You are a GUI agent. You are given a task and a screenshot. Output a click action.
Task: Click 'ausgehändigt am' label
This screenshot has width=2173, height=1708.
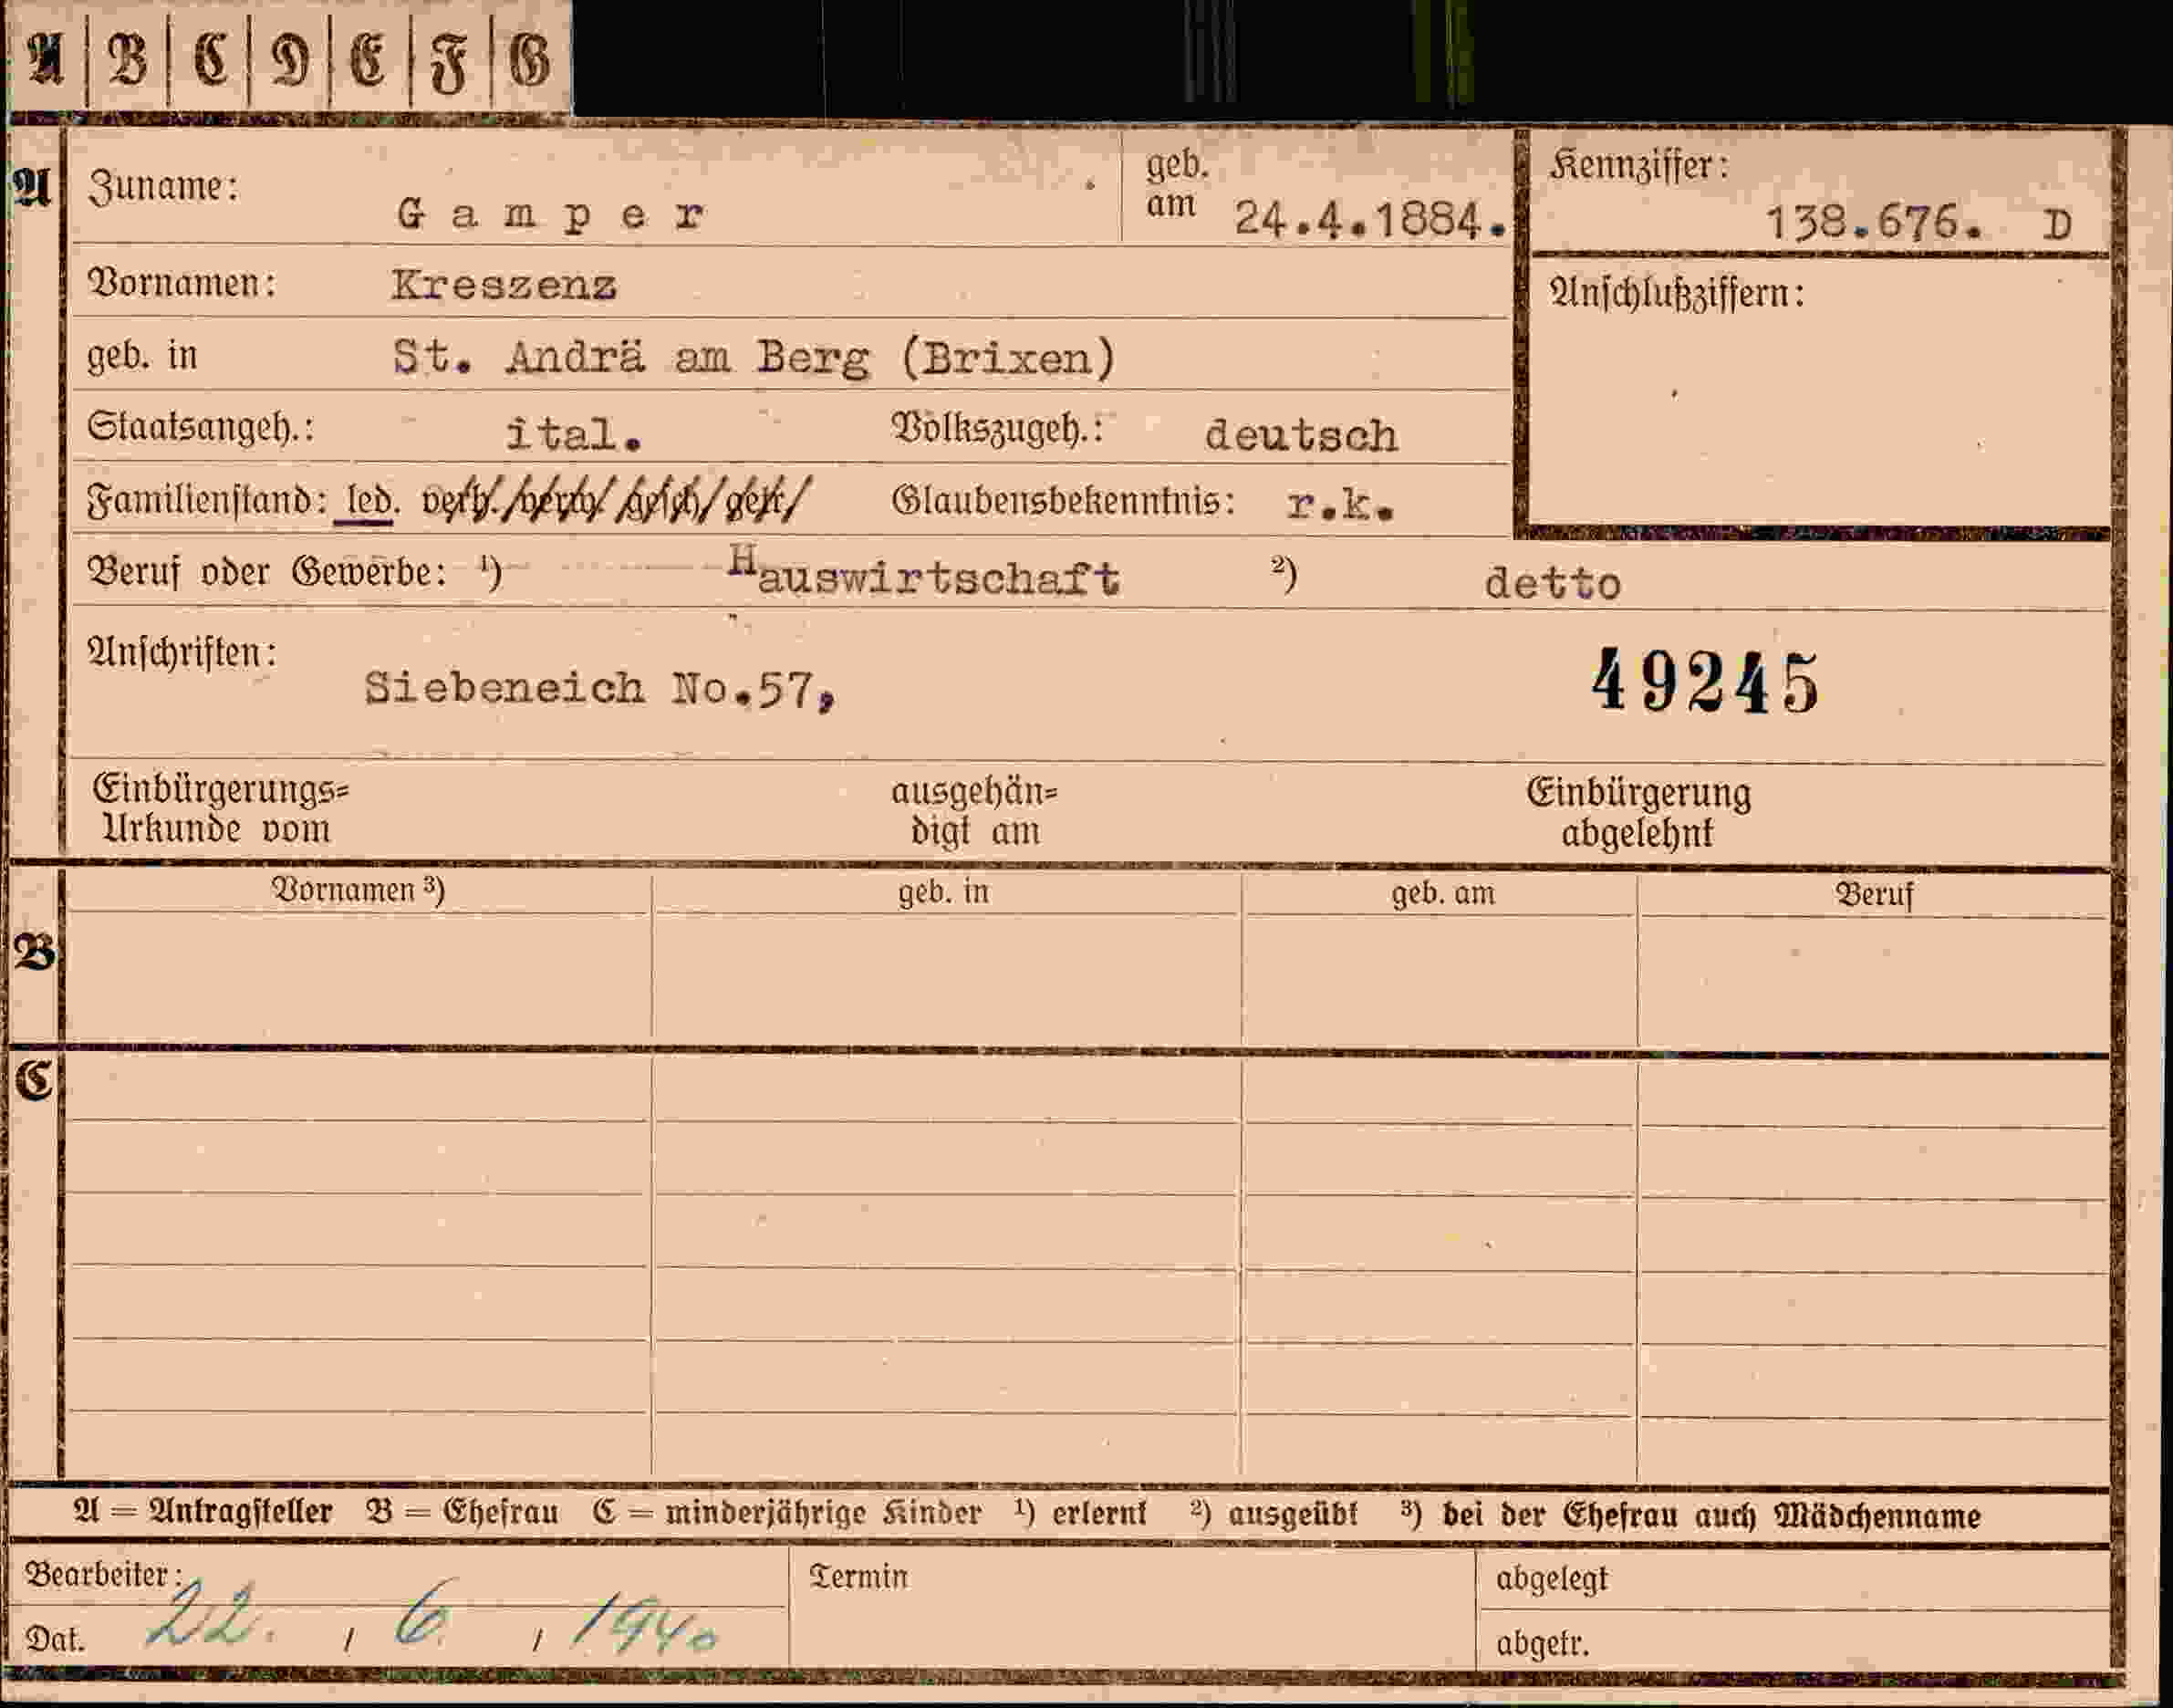974,812
